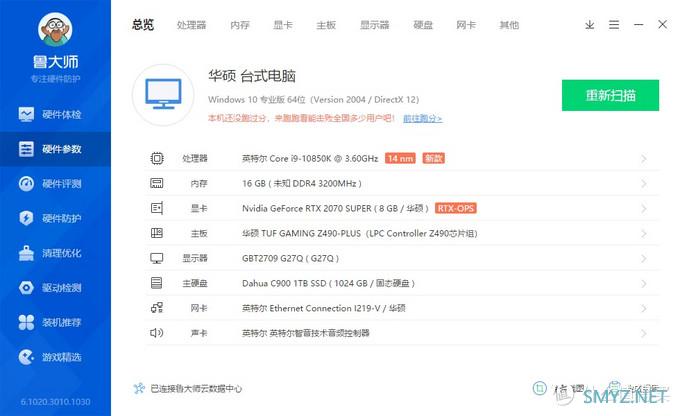The height and width of the screenshot is (416, 680).
Task: Click the Windows 10 专业版 64位 version text
Action: pyautogui.click(x=314, y=100)
